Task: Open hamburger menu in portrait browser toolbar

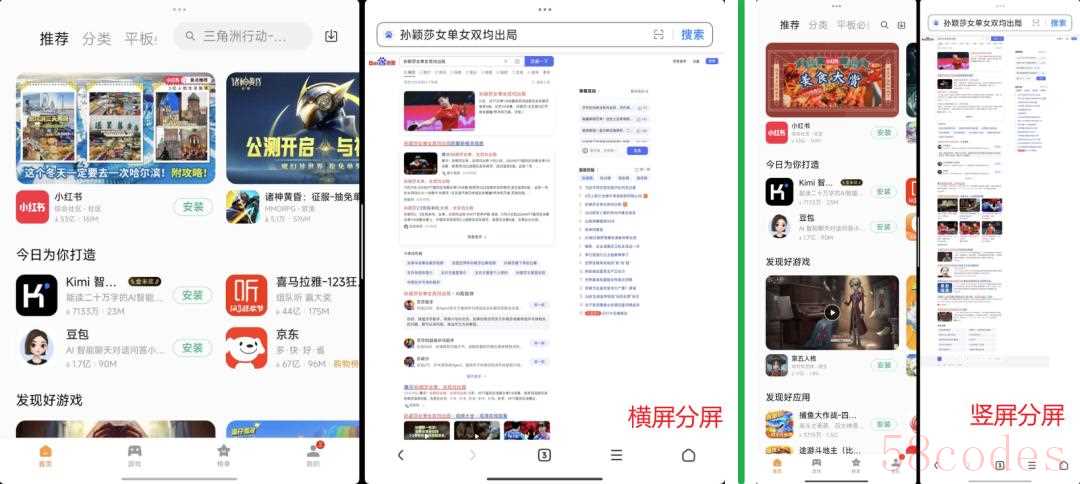Action: pyautogui.click(x=1032, y=465)
